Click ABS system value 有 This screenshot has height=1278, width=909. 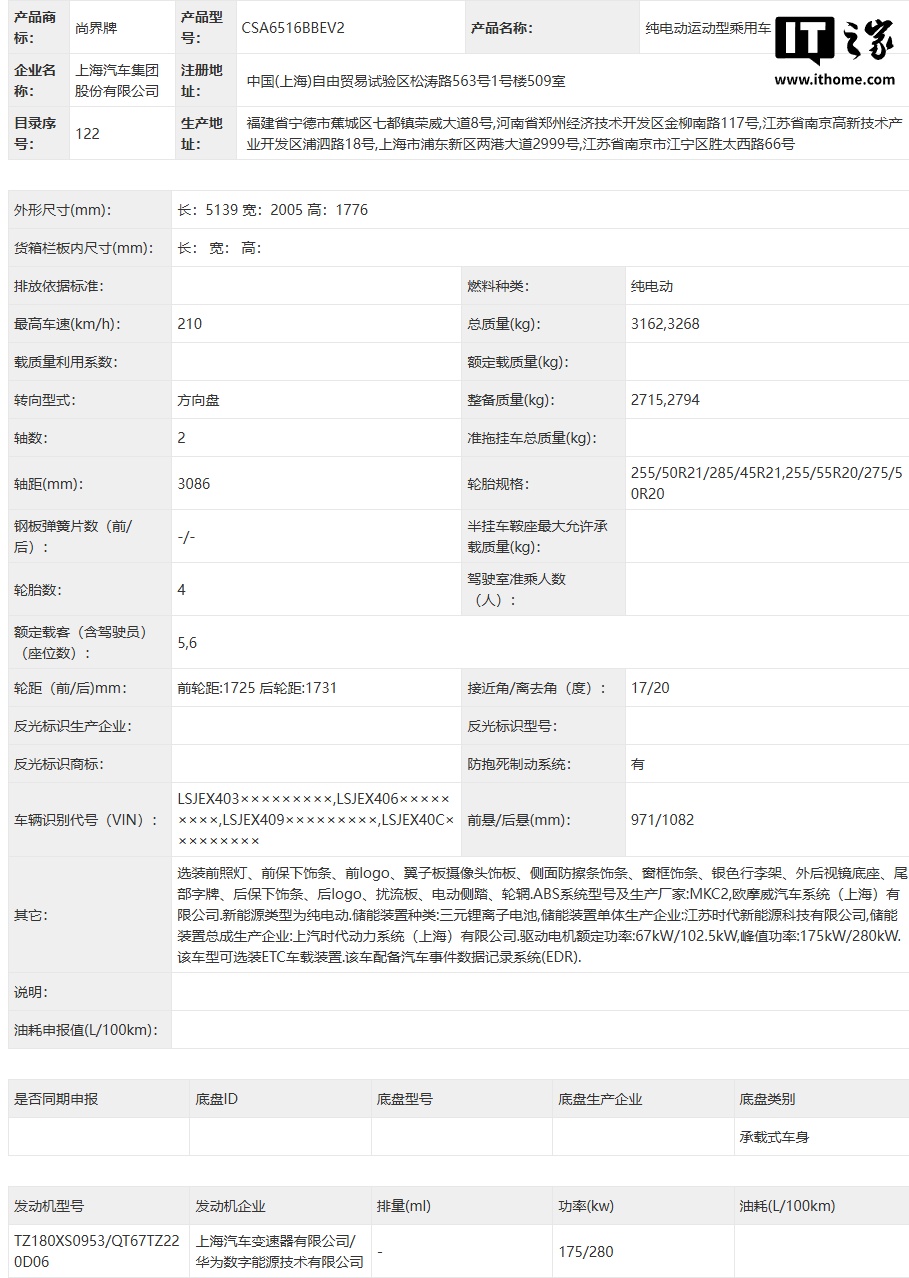click(x=638, y=764)
